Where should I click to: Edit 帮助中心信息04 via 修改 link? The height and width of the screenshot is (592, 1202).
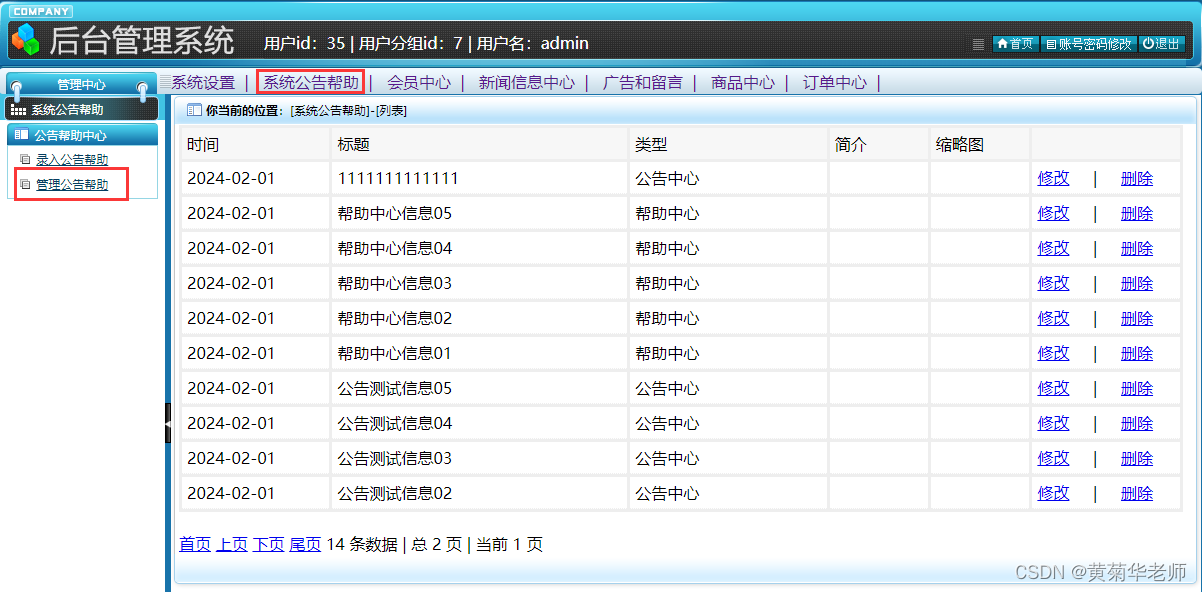[x=1053, y=249]
